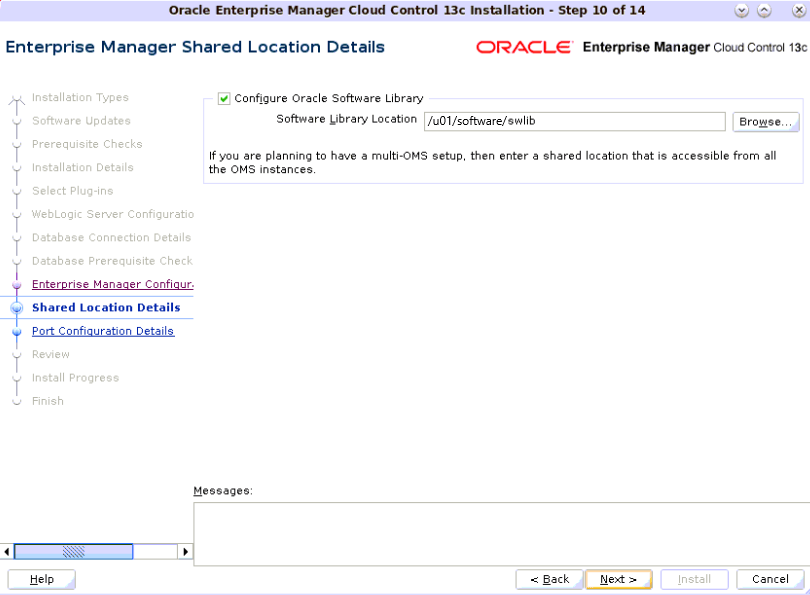
Task: Click the Finish step node icon
Action: click(x=17, y=401)
